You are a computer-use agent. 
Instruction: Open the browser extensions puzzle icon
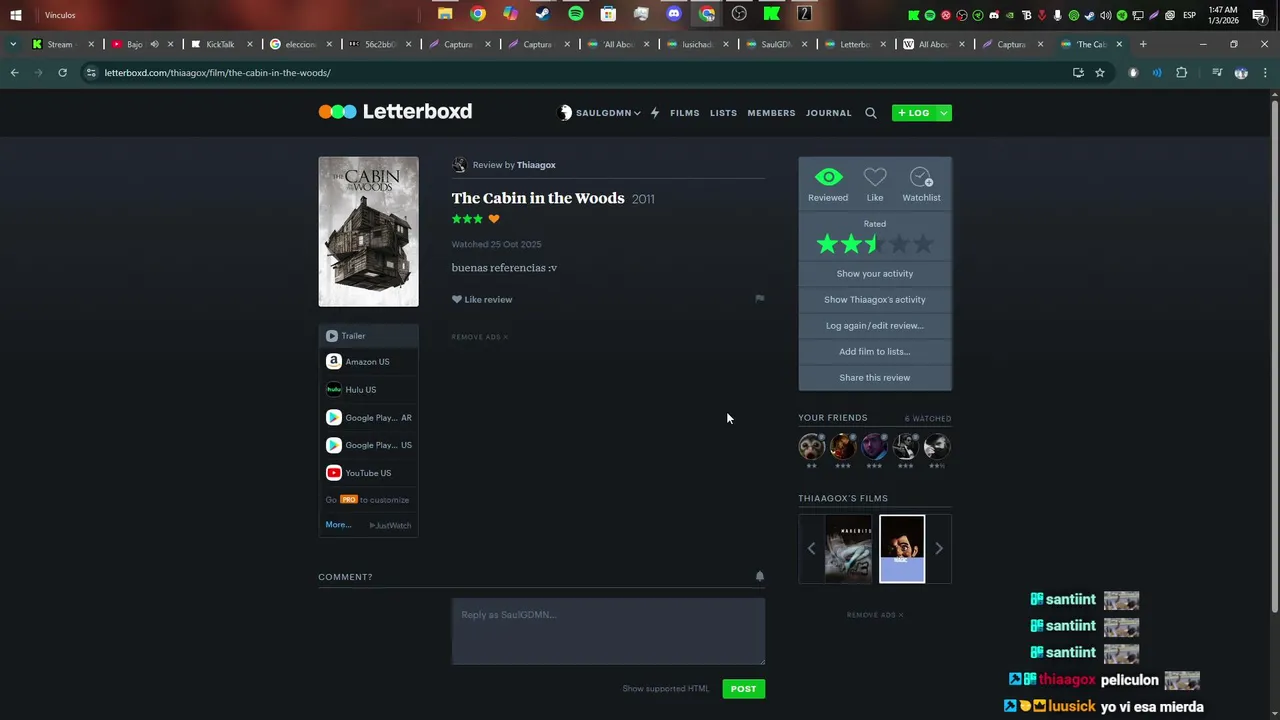[1181, 73]
